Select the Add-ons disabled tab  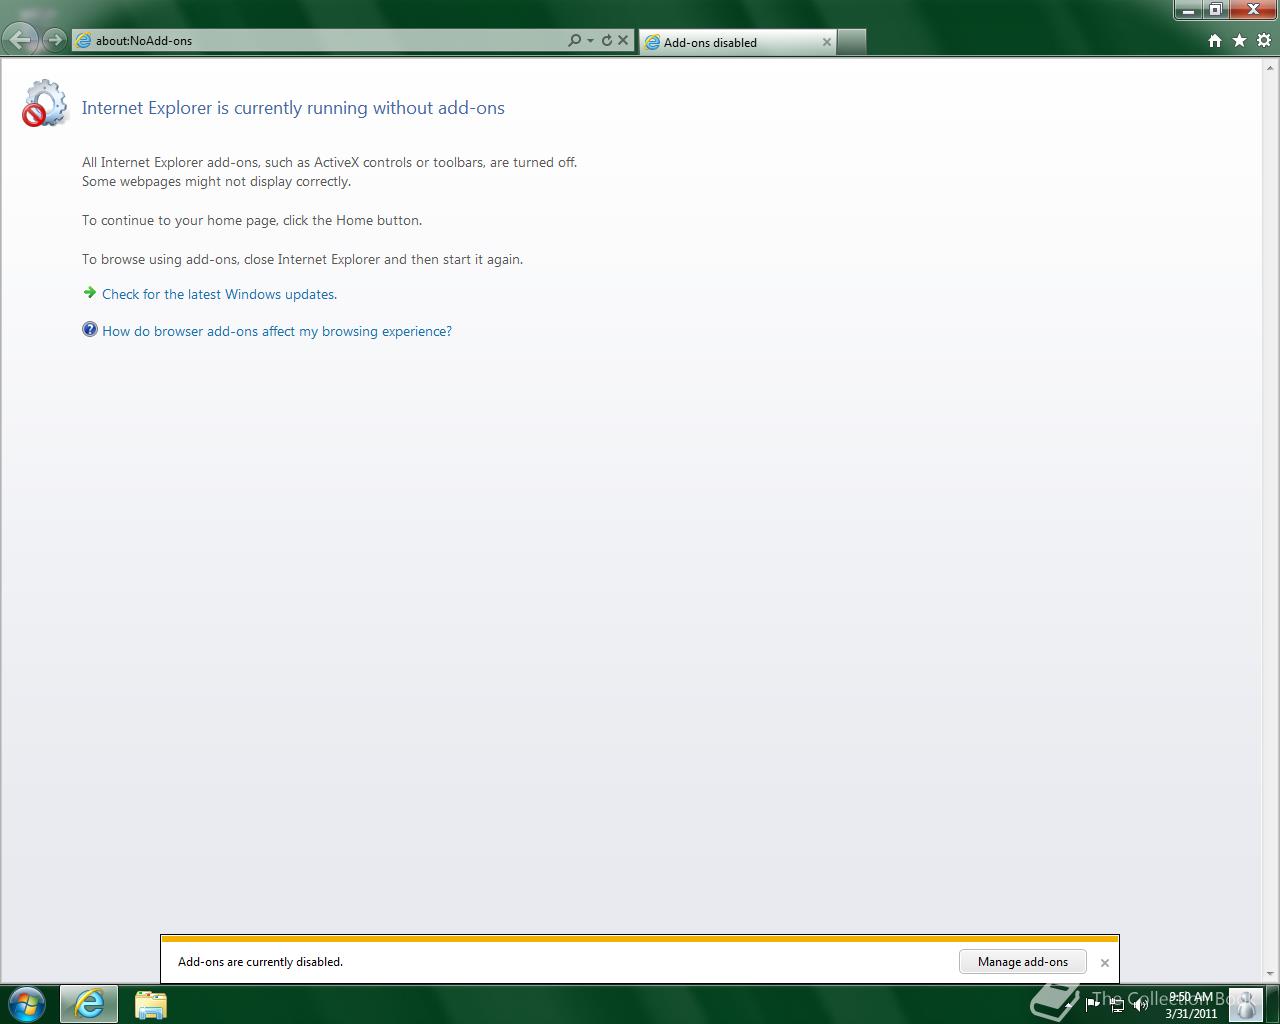738,42
